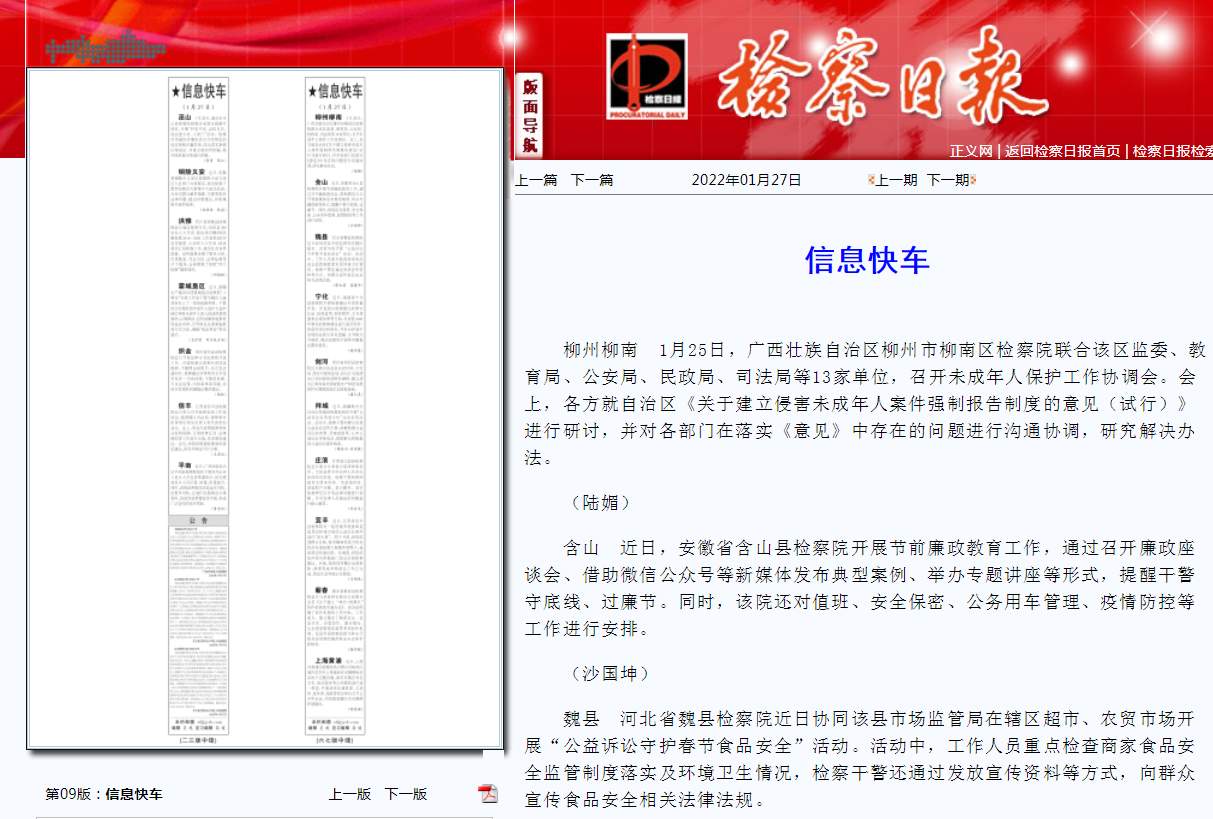This screenshot has width=1213, height=819.
Task: Click the 检察日报 calligraphy masthead title
Action: 868,77
